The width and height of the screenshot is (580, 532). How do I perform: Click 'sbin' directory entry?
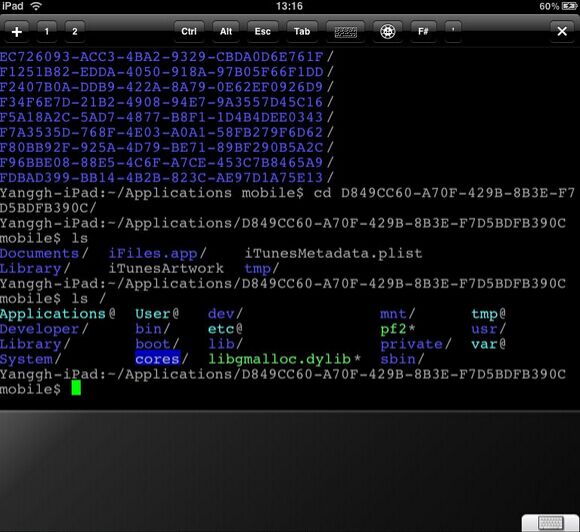coord(398,359)
